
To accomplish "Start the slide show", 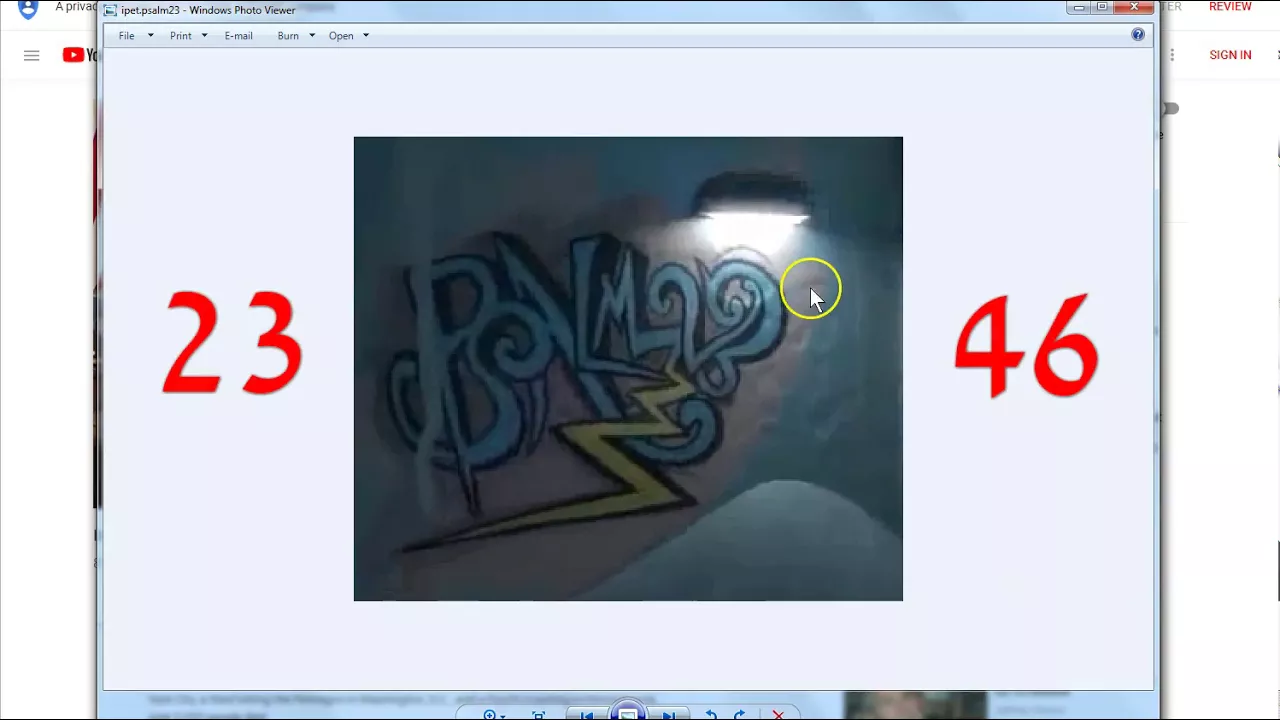I will coord(628,712).
